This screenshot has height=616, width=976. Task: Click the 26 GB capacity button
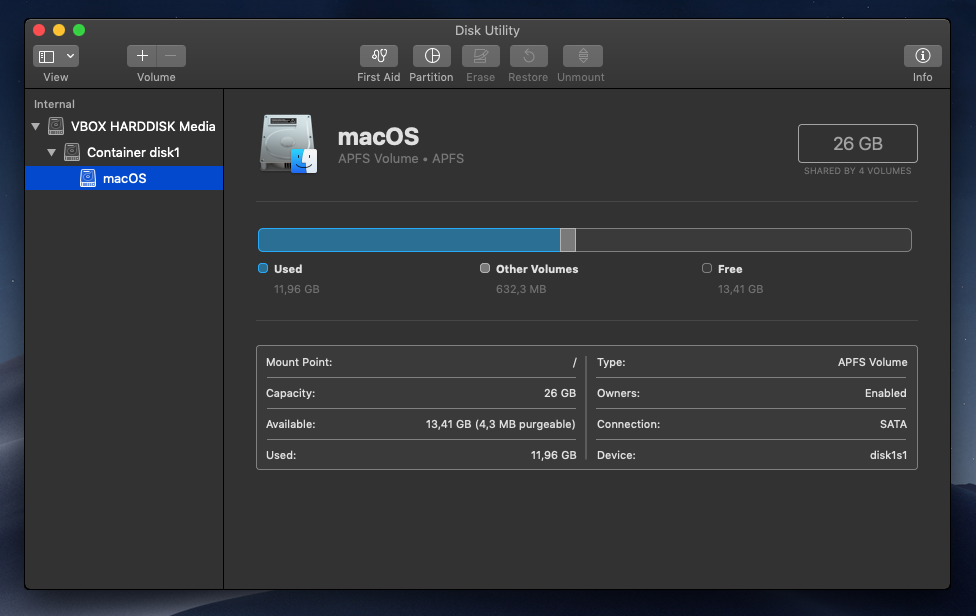[857, 143]
